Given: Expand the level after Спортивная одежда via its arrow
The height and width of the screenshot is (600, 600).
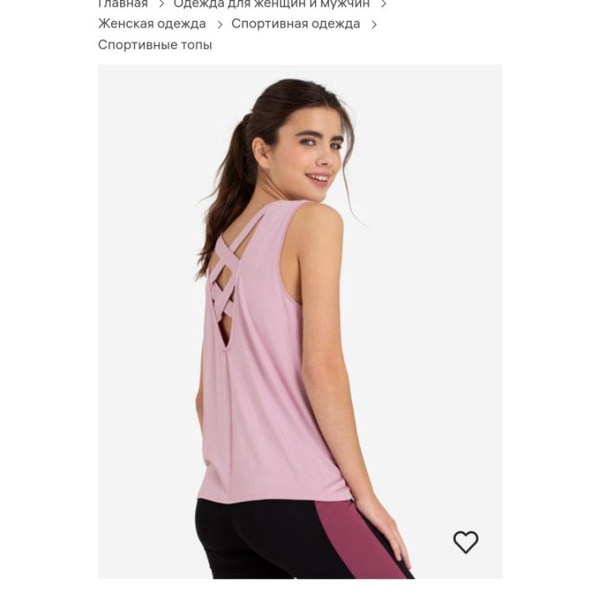Looking at the screenshot, I should [x=374, y=24].
